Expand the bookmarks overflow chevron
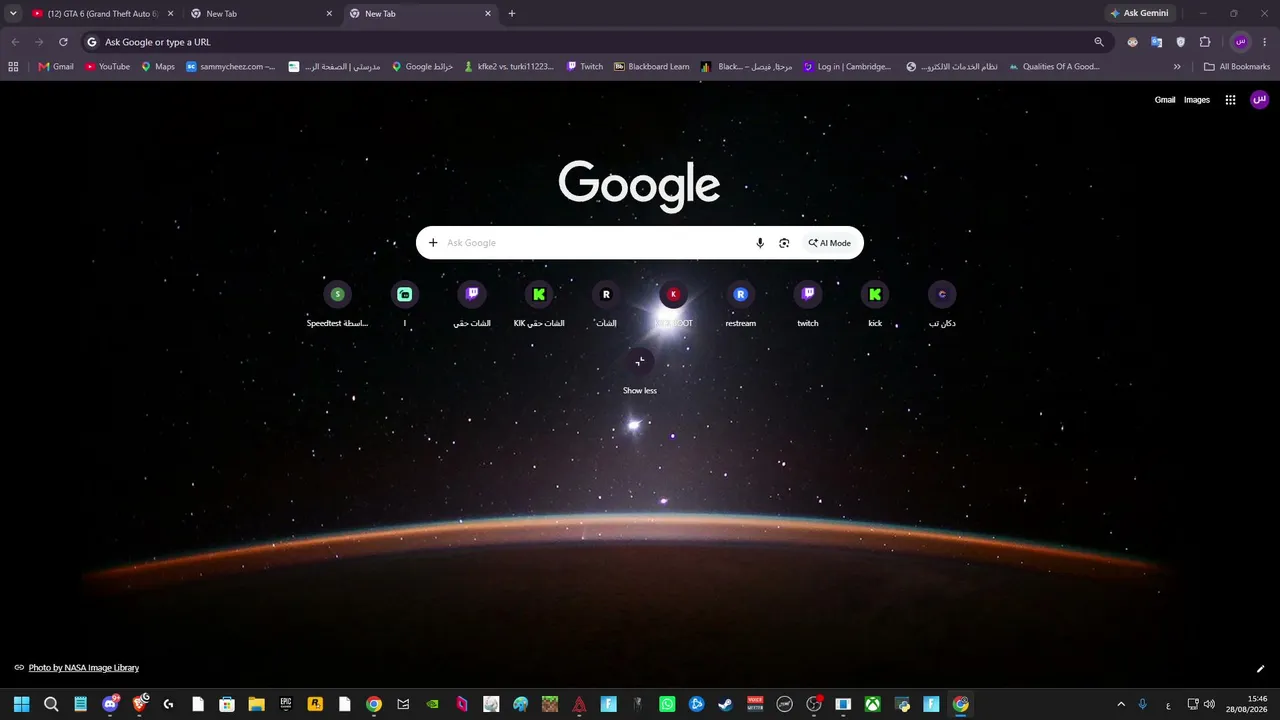This screenshot has width=1280, height=720. point(1177,67)
